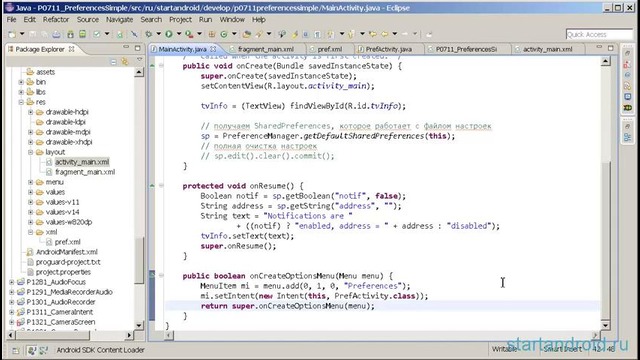Click Package Explorer horizontal scroll right arrow
640x360 pixels.
(129, 335)
